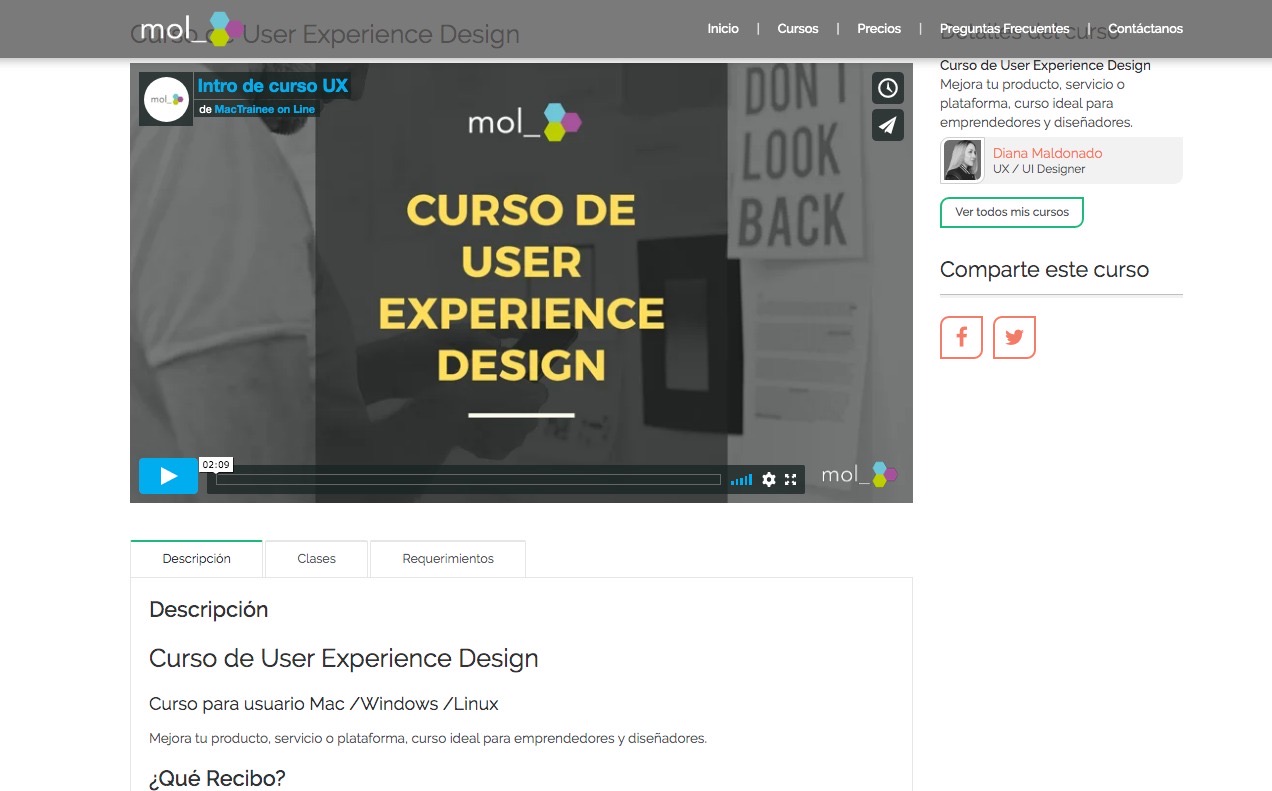Open Diana Maldonado instructor profile link
Viewport: 1272px width, 791px height.
click(1047, 153)
